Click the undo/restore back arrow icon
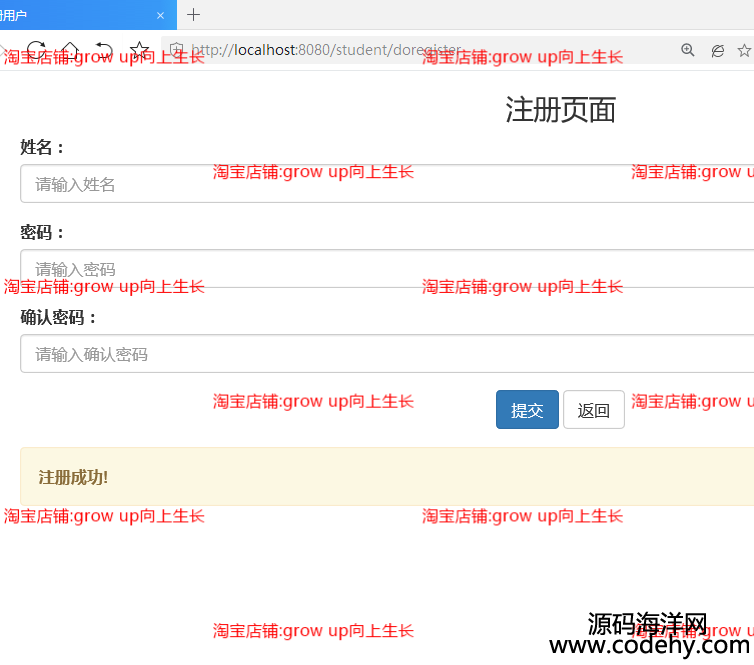This screenshot has width=754, height=665. [104, 50]
